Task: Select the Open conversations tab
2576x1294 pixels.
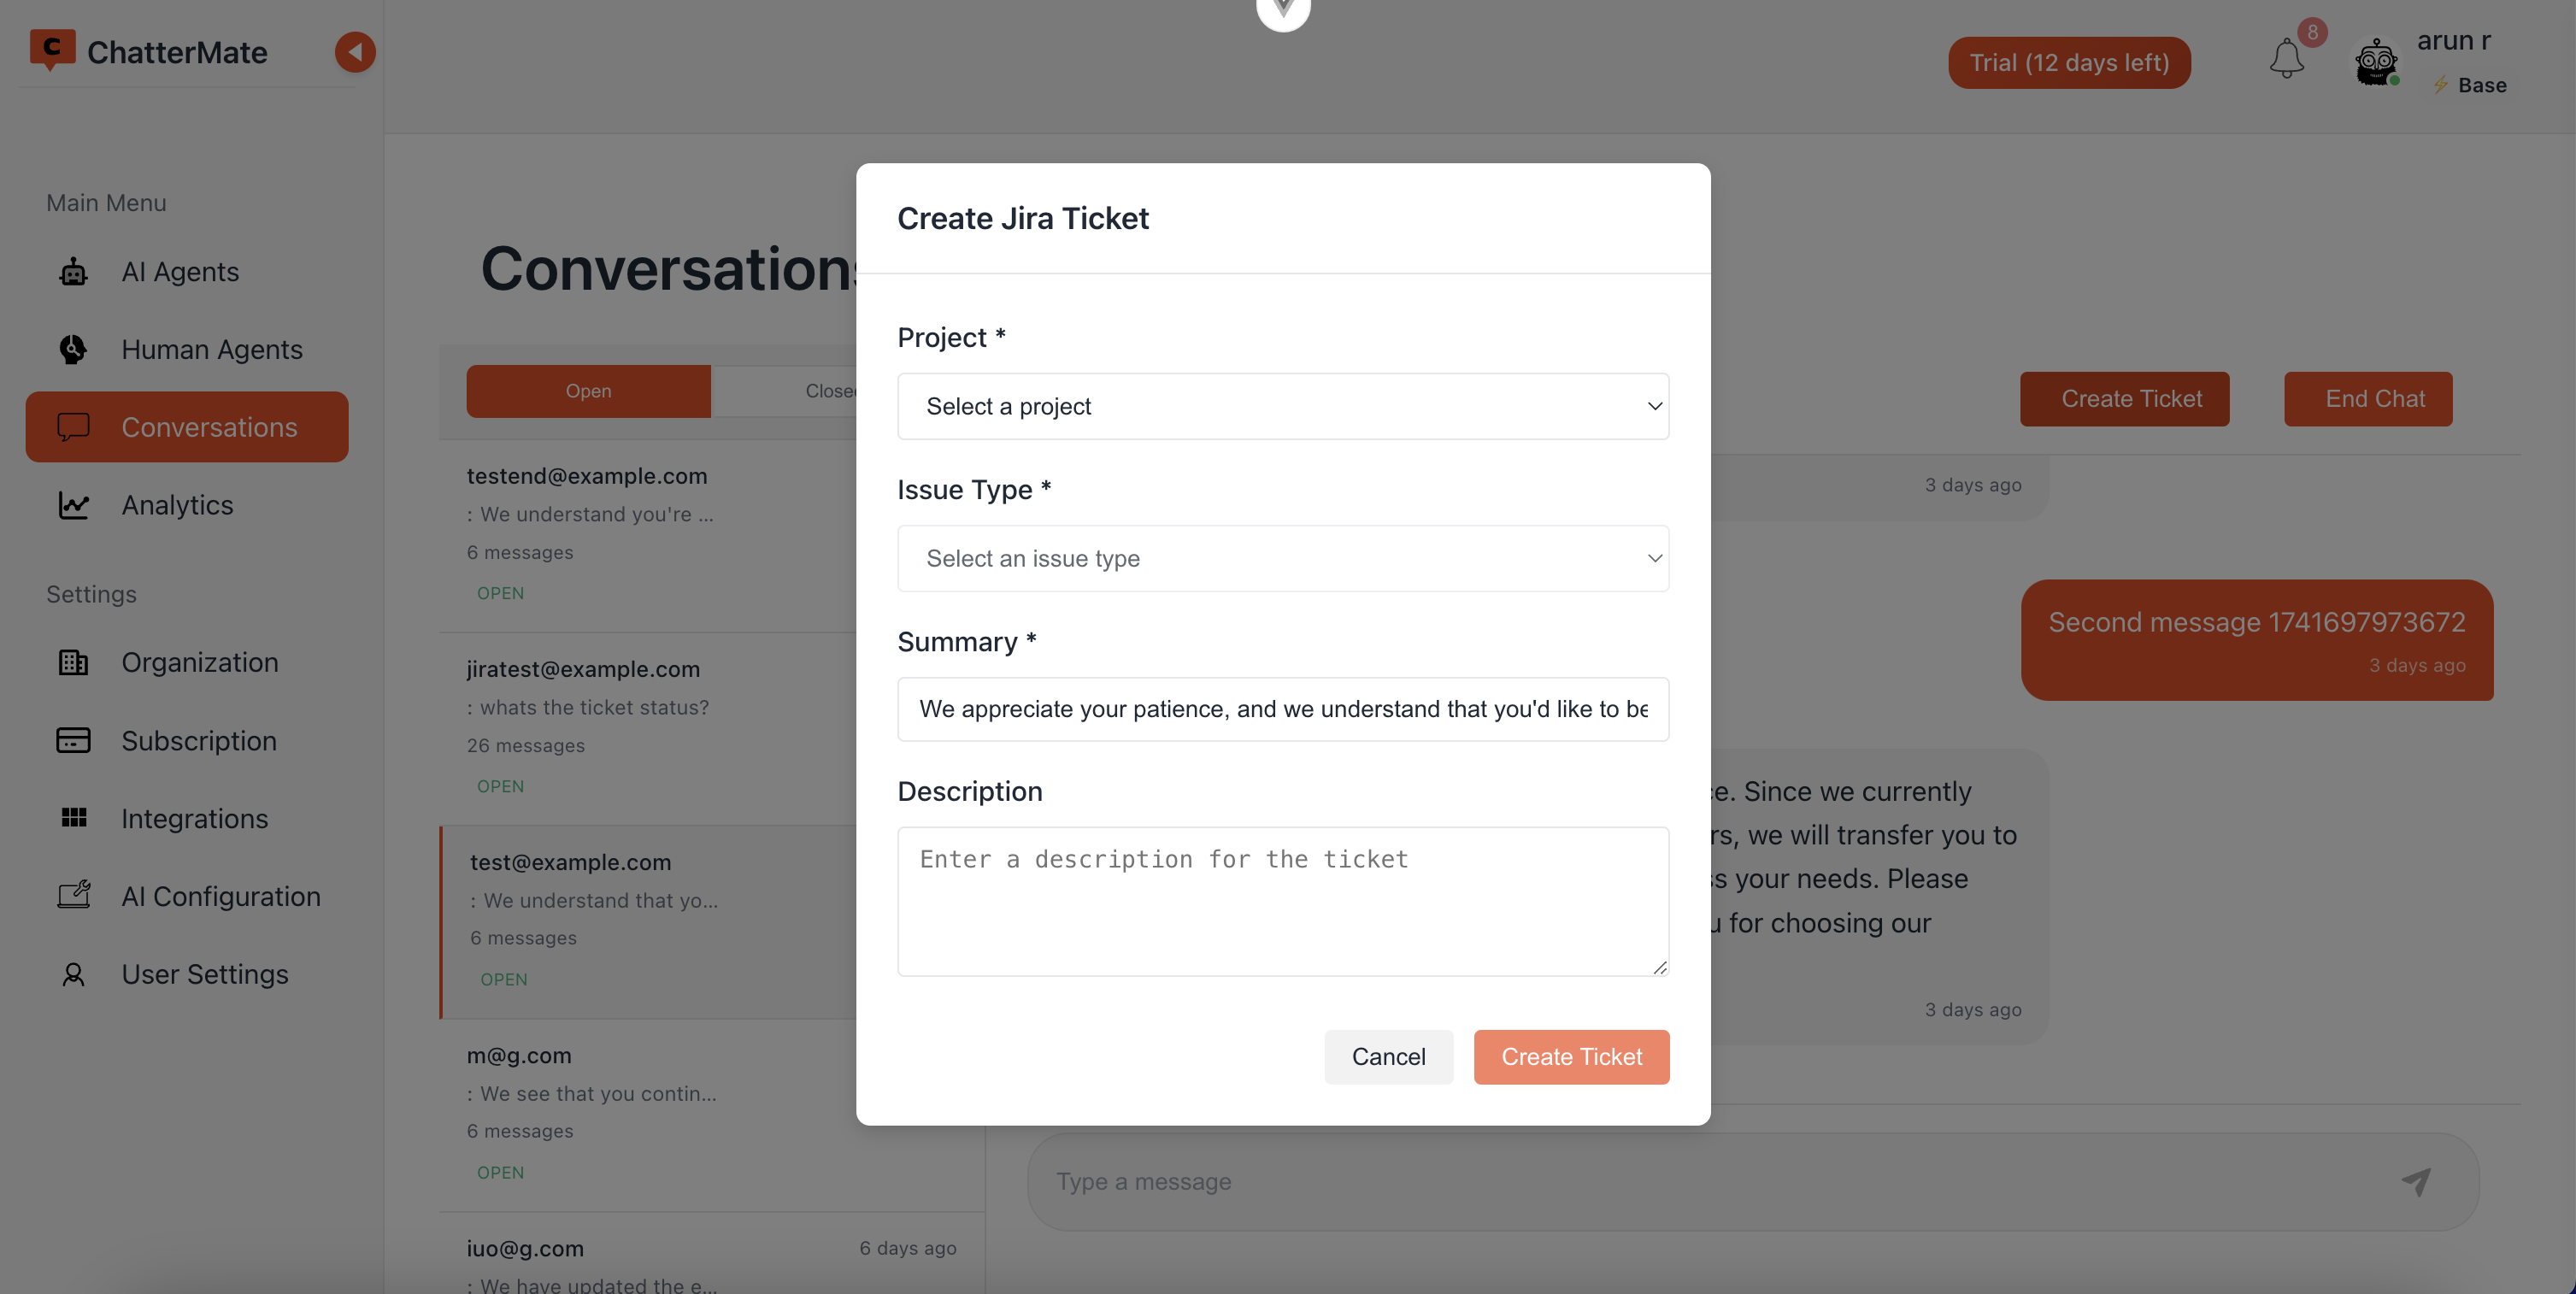Action: coord(588,391)
